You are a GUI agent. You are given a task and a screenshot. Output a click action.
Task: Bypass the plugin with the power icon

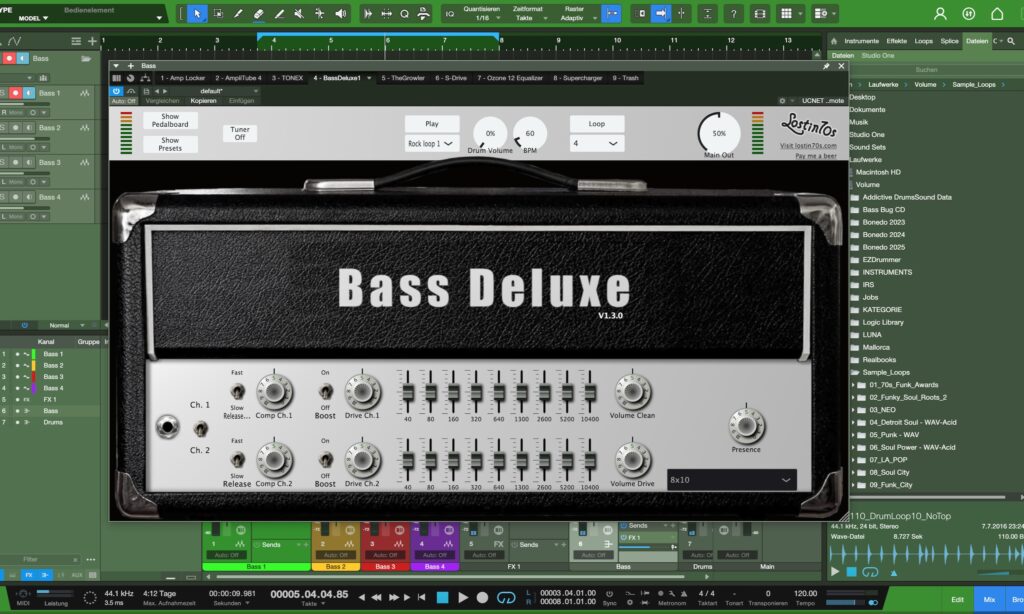coord(117,91)
